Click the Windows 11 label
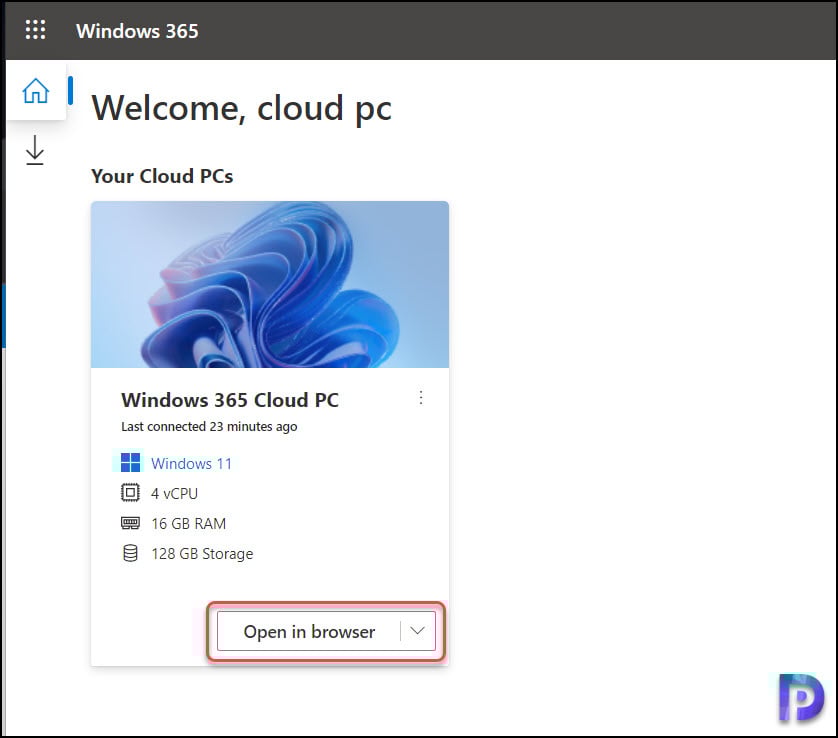This screenshot has height=738, width=838. click(191, 463)
